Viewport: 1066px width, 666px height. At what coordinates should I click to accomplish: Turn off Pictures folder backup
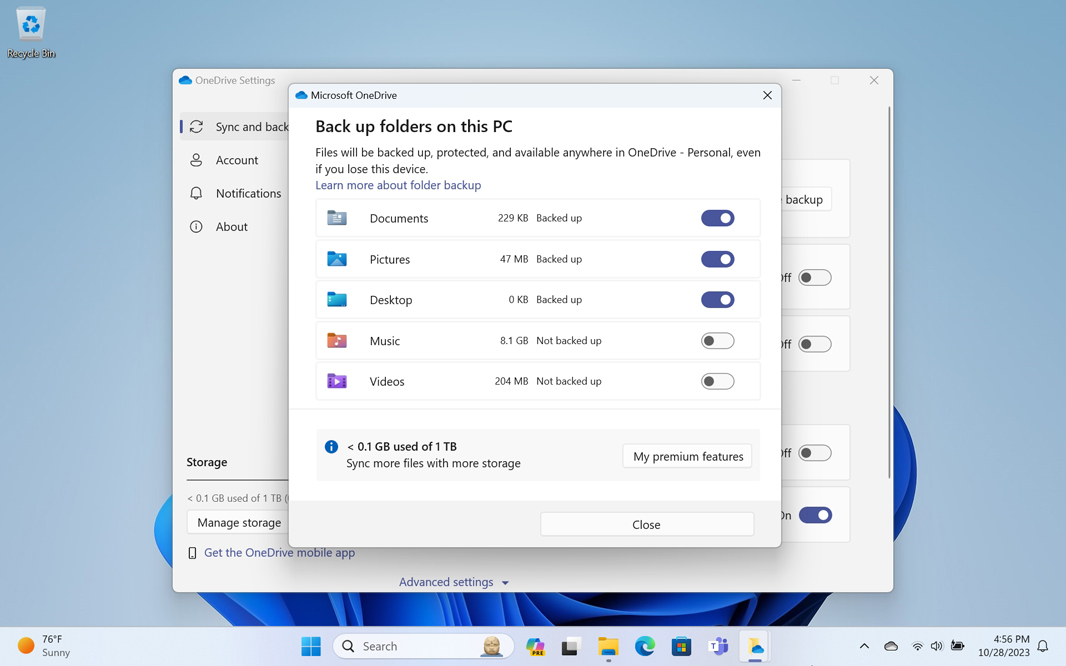coord(717,259)
